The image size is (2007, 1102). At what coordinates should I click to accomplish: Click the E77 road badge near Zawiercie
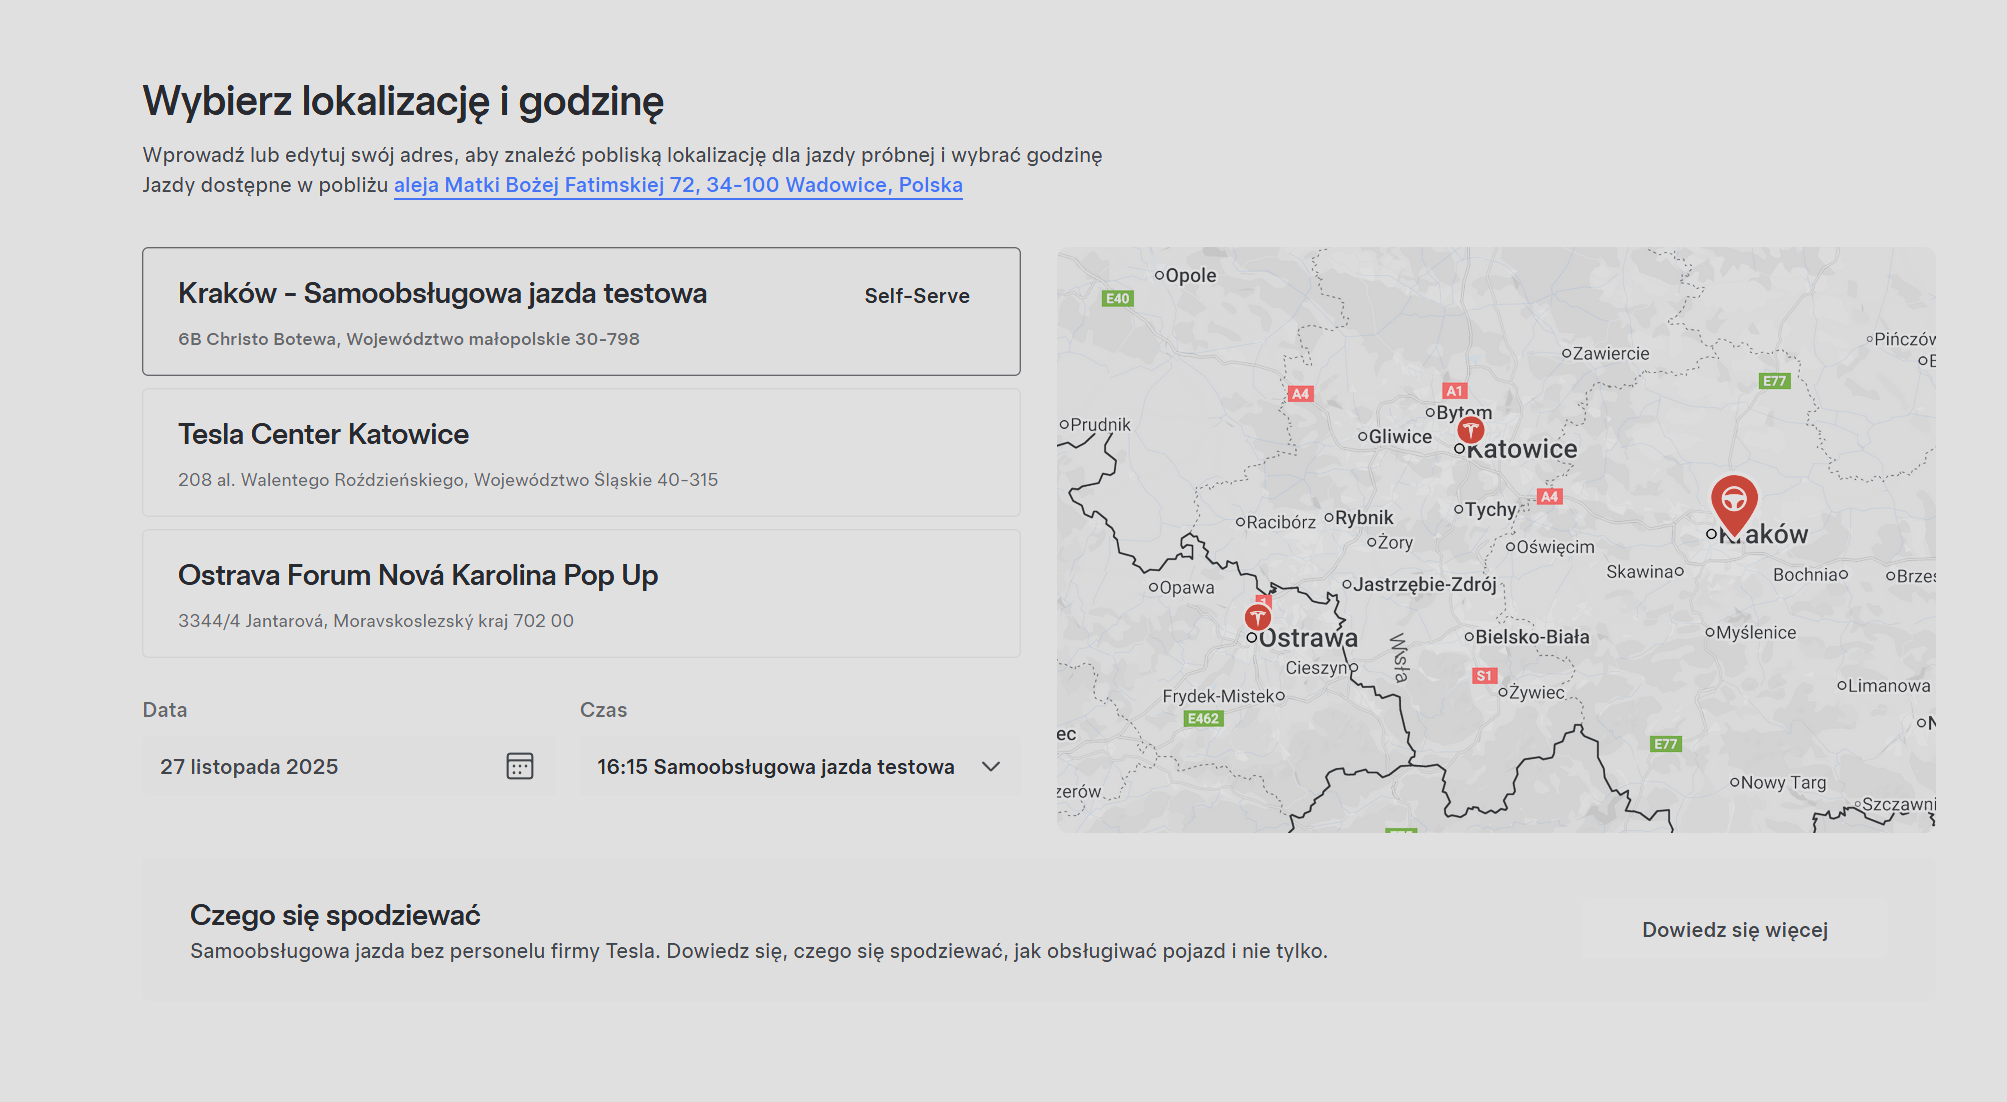pyautogui.click(x=1774, y=381)
